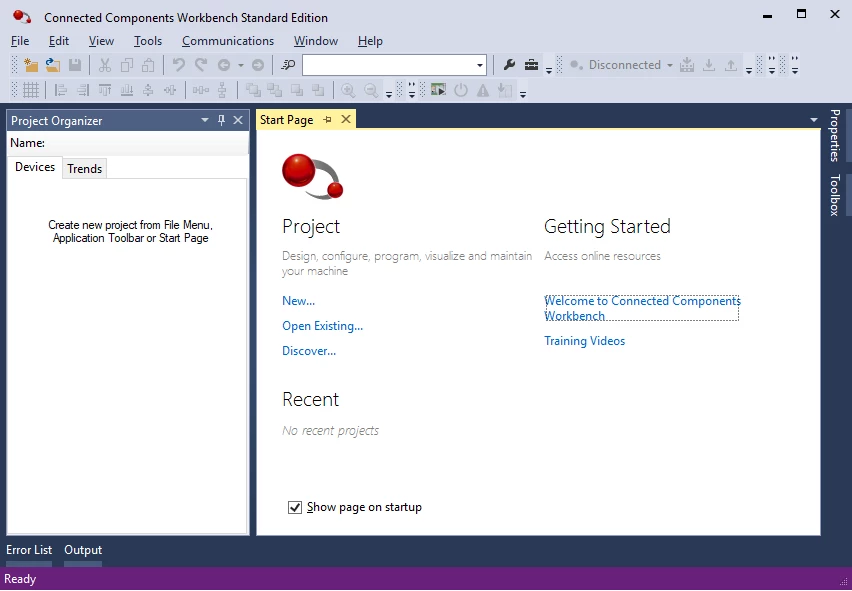The width and height of the screenshot is (852, 591).
Task: Click the Open Project folder icon
Action: click(x=53, y=65)
